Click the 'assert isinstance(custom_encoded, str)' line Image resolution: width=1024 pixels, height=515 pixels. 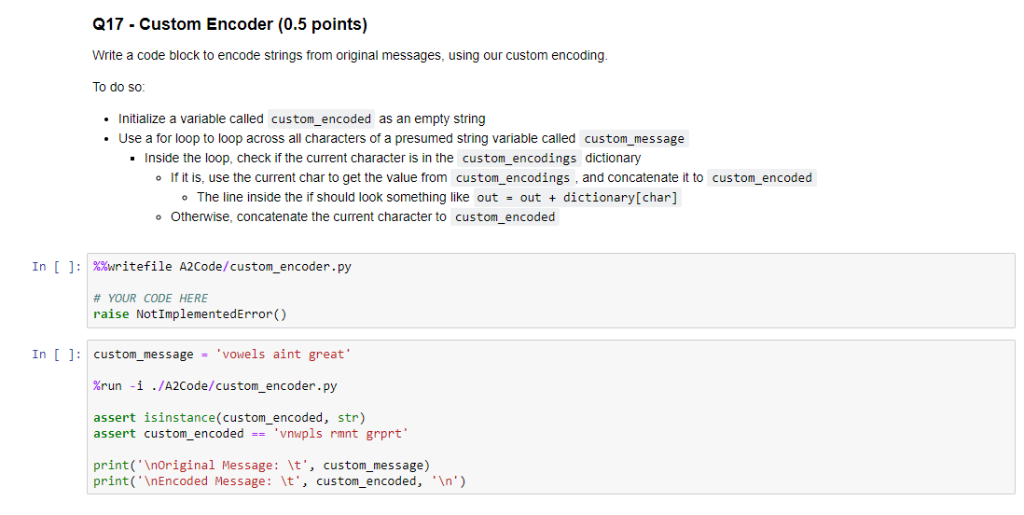(x=229, y=417)
